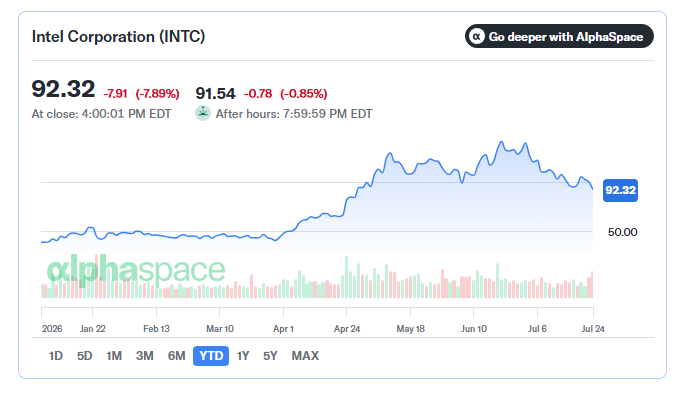Click the after-hours market icon
This screenshot has width=675, height=406.
pyautogui.click(x=203, y=113)
